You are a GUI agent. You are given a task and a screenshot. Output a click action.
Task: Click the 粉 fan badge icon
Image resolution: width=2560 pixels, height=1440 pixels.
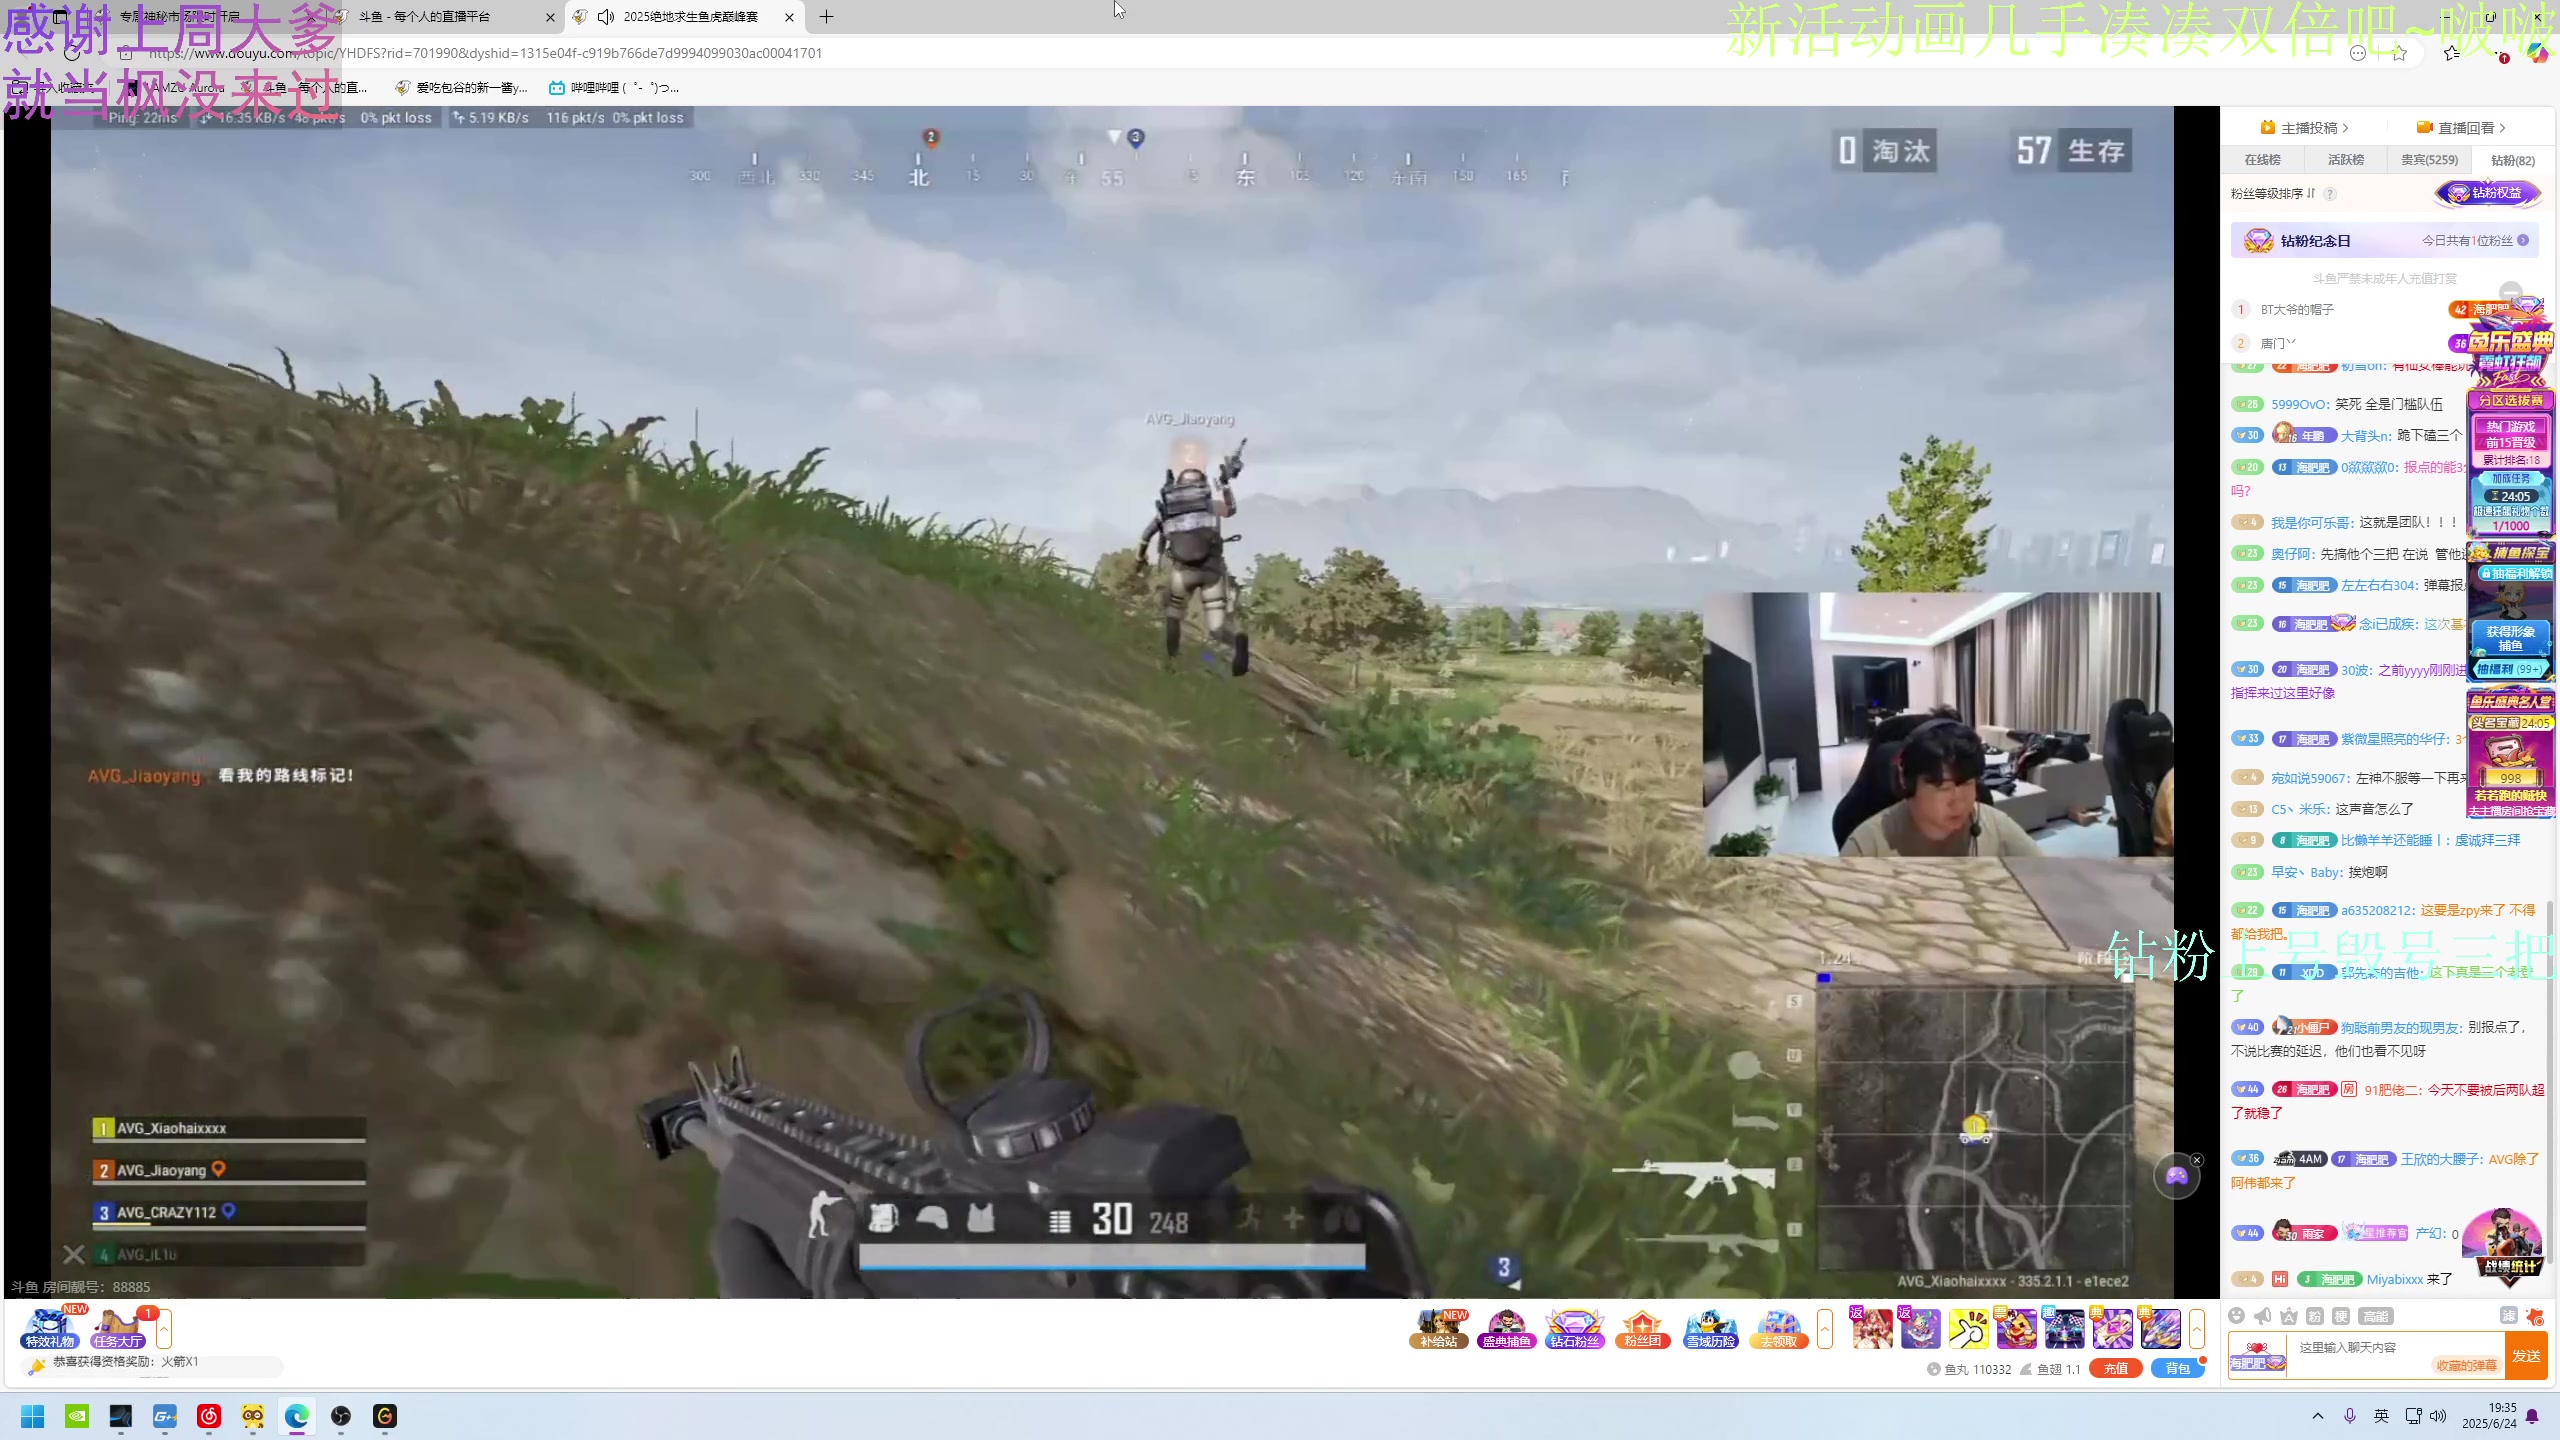[2314, 1316]
